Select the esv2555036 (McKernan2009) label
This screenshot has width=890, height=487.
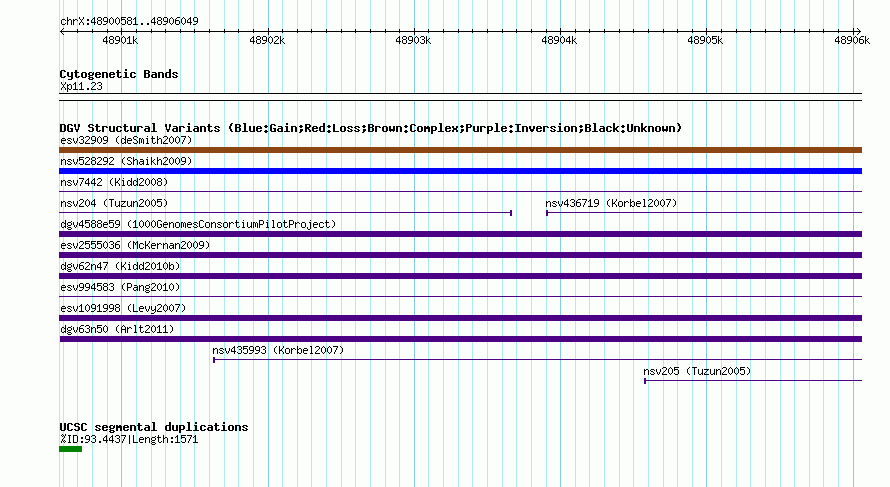[135, 245]
